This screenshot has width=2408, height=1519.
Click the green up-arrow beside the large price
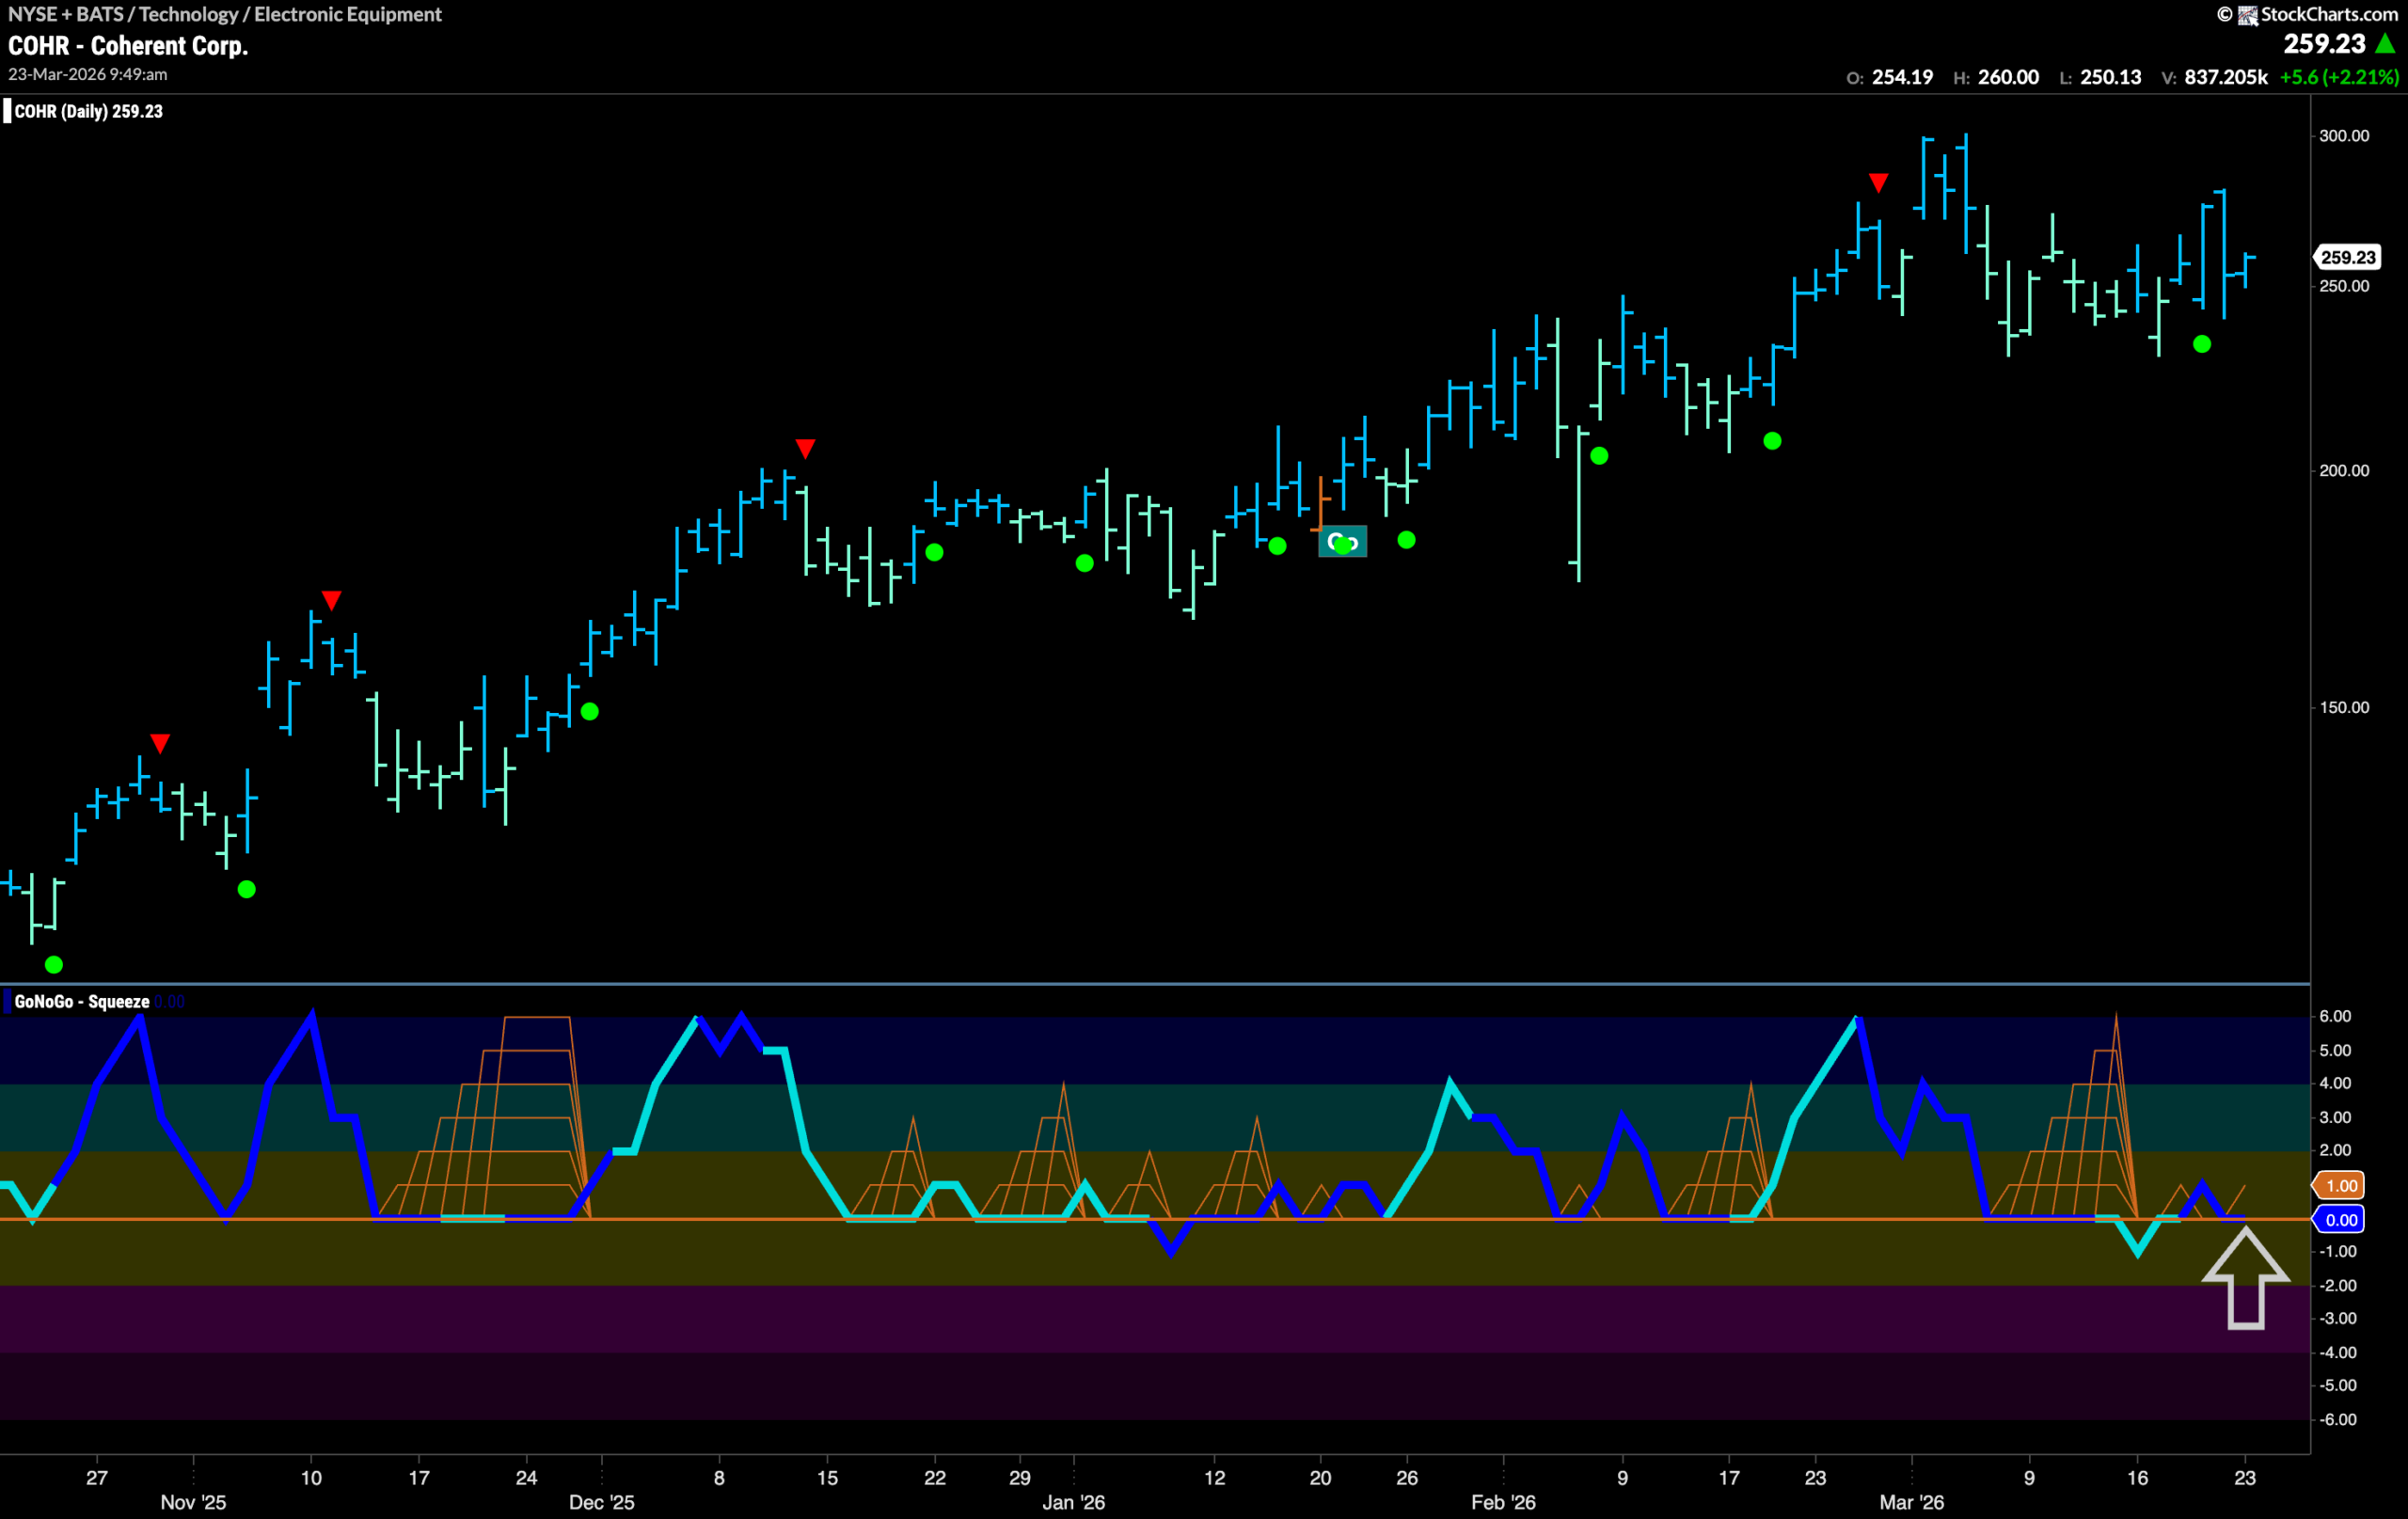[x=2384, y=44]
